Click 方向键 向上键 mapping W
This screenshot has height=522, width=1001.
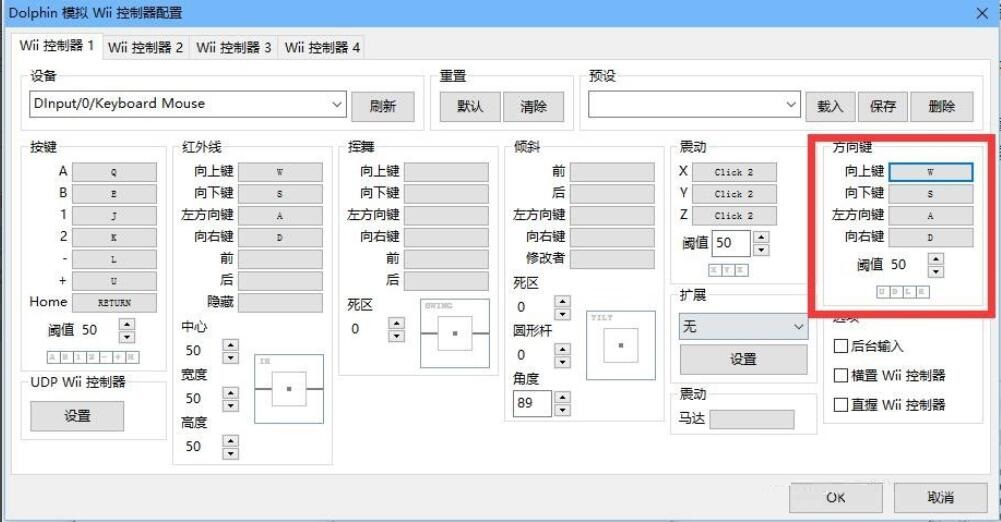pos(931,172)
